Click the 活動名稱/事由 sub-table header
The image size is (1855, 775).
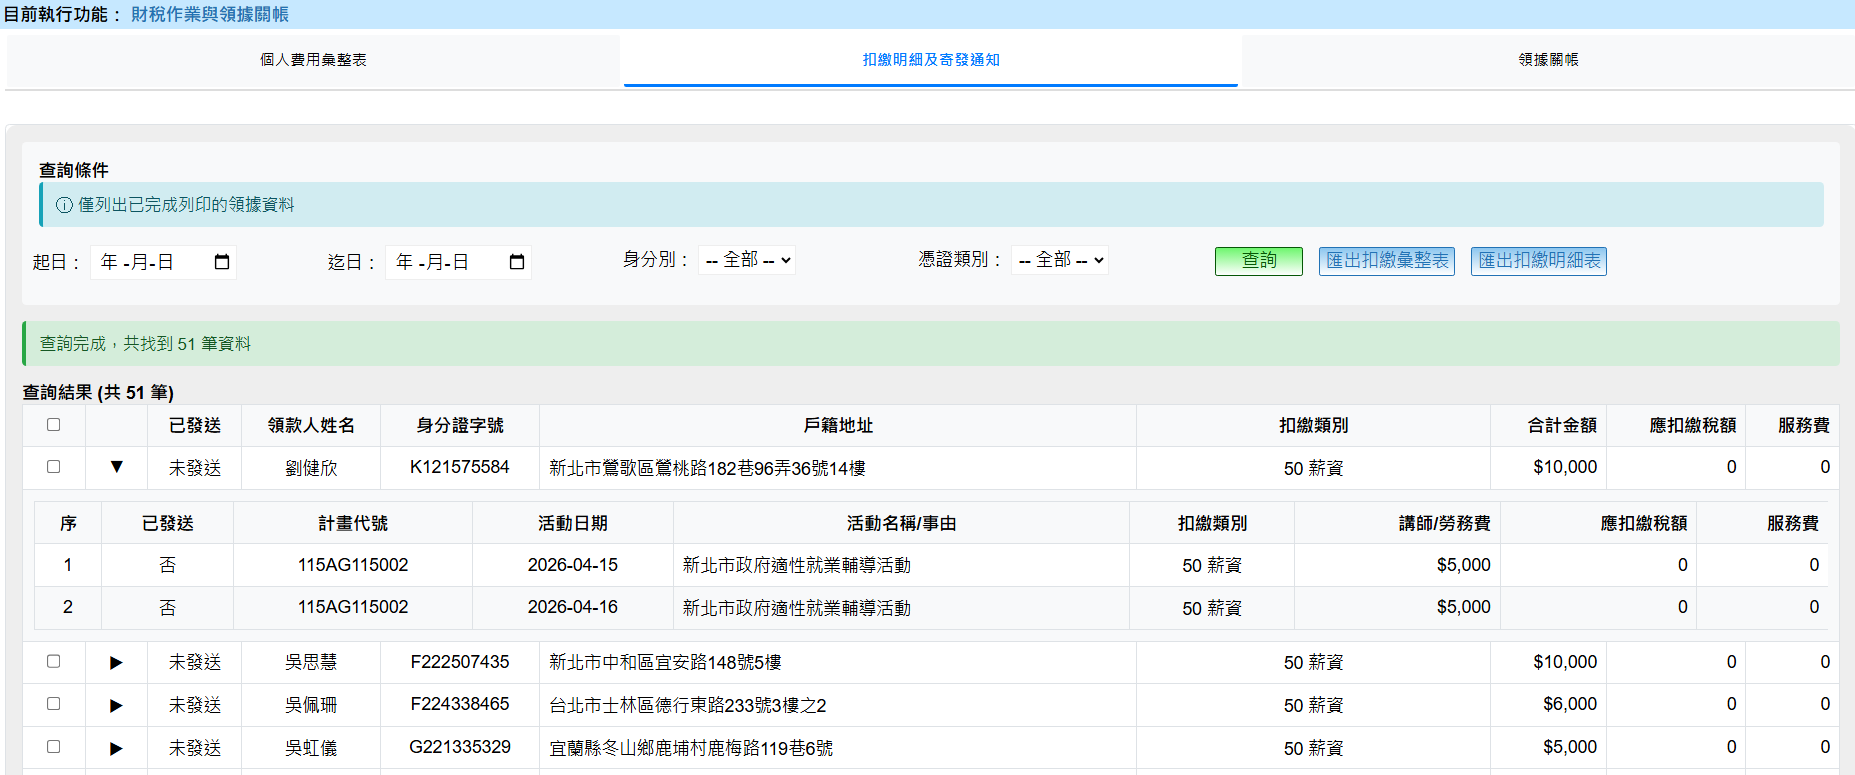click(901, 523)
